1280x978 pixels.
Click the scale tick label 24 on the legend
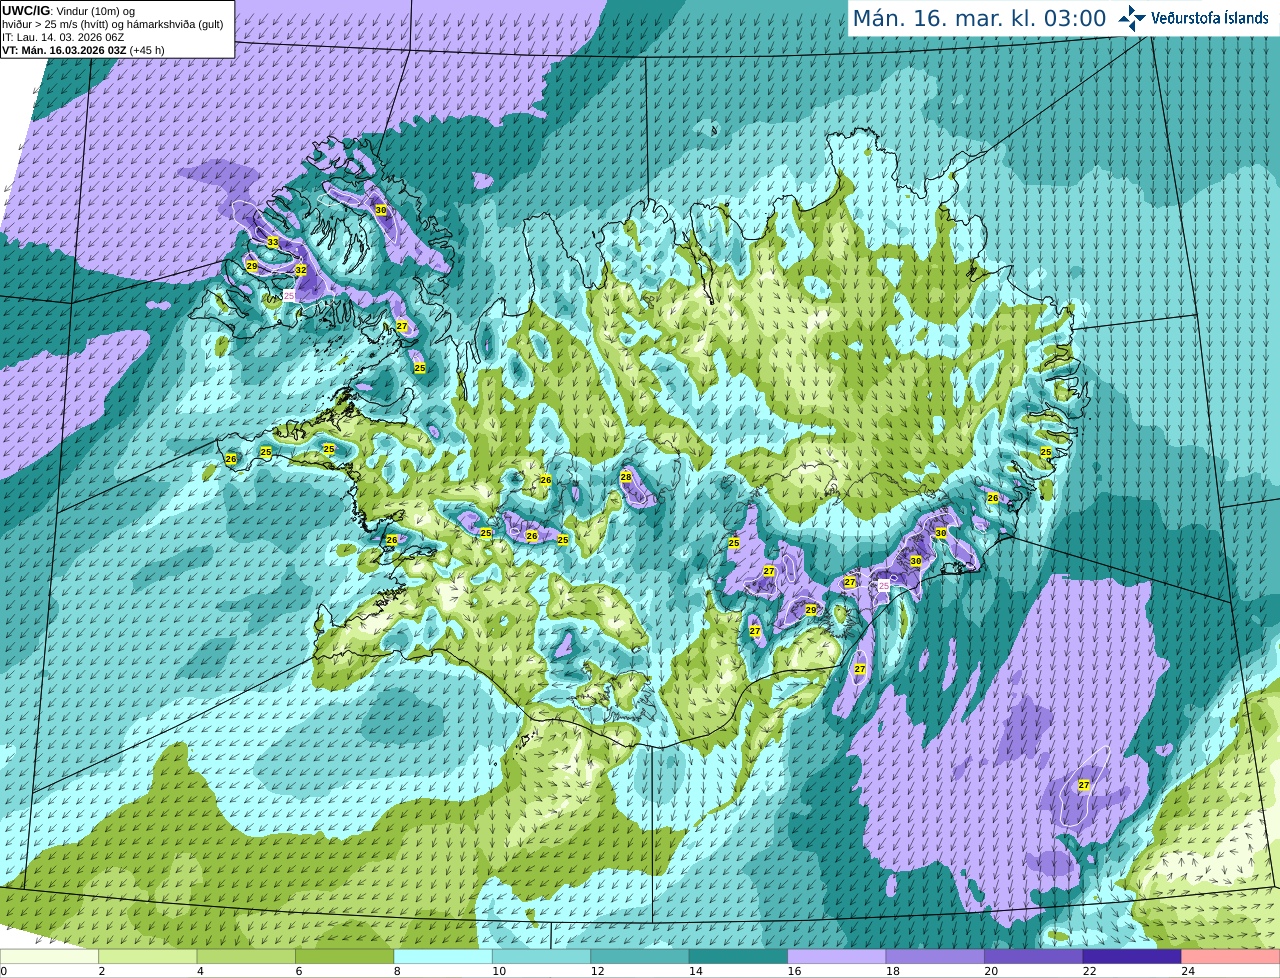(x=1187, y=971)
